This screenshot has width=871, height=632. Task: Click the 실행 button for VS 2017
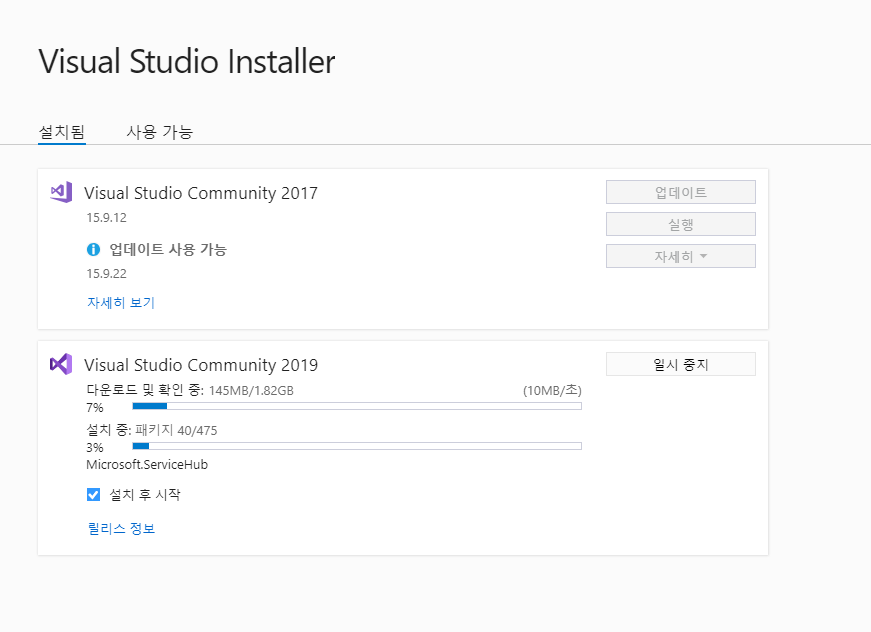point(680,224)
